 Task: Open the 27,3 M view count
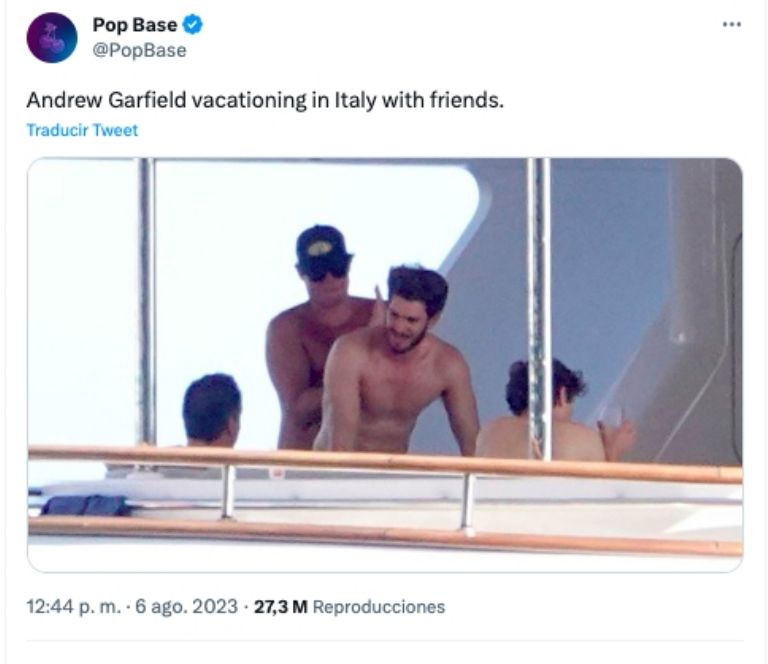pos(281,607)
